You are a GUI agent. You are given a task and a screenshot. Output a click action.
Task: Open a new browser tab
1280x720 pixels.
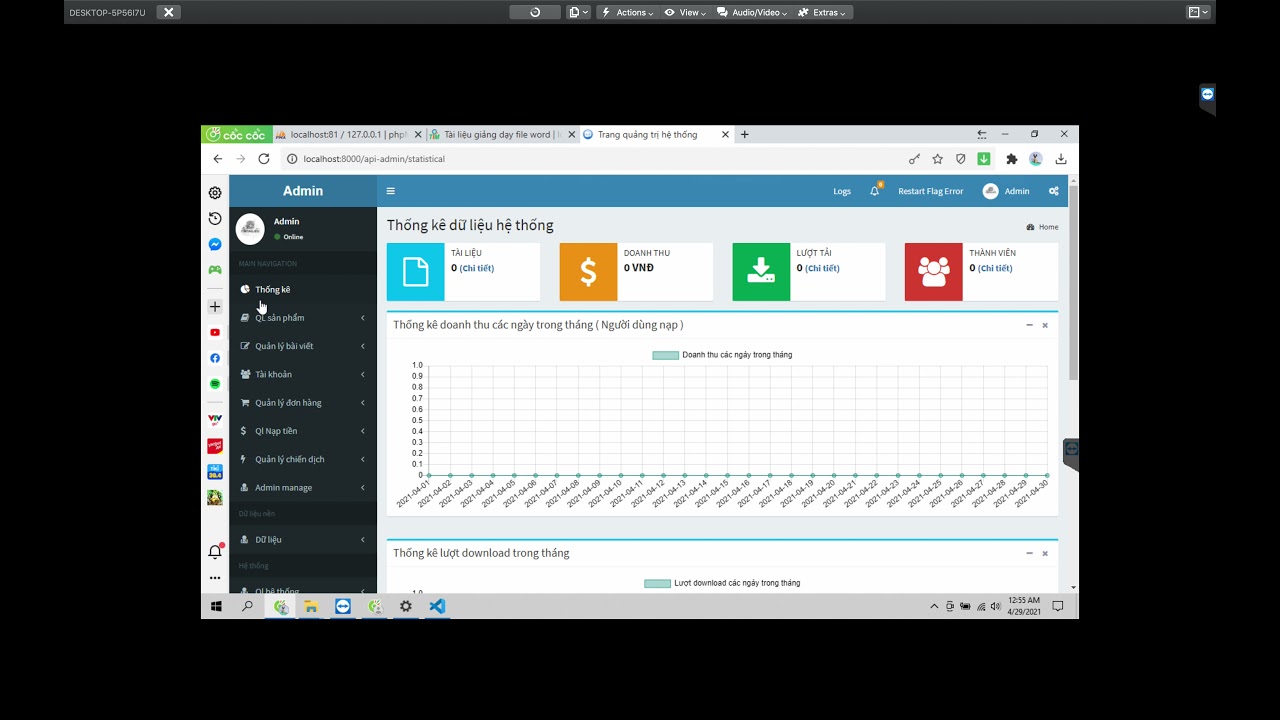pos(744,135)
